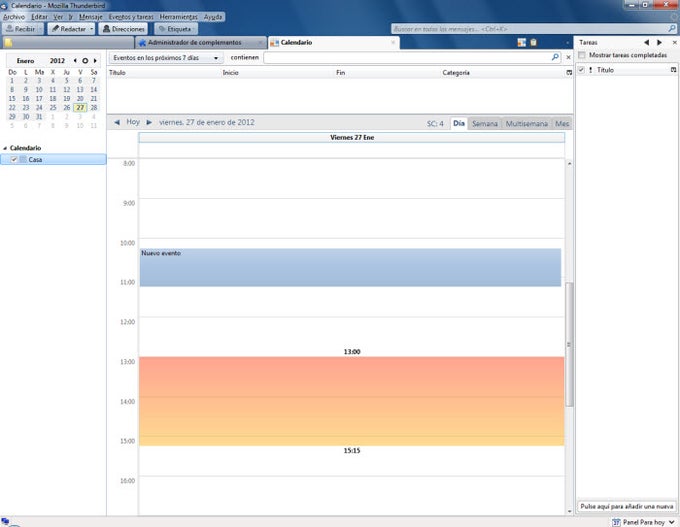The height and width of the screenshot is (527, 680).
Task: Show next pane in Tareas panel
Action: point(660,43)
